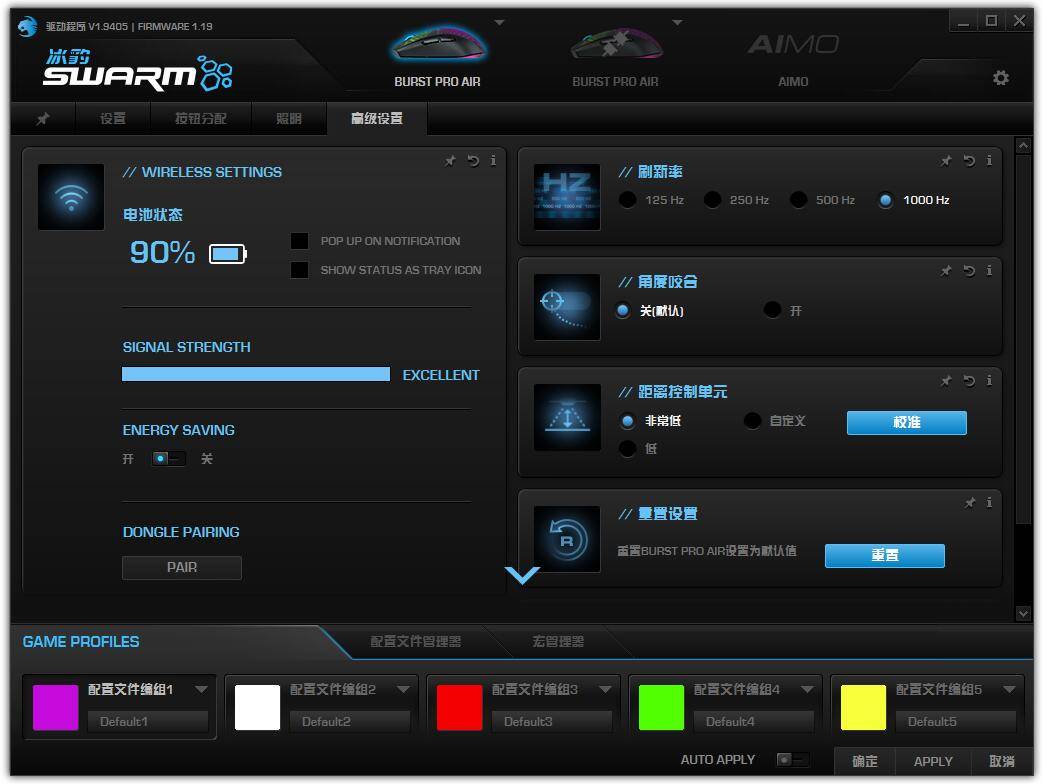Select 非常低 lift-off distance

coord(627,421)
